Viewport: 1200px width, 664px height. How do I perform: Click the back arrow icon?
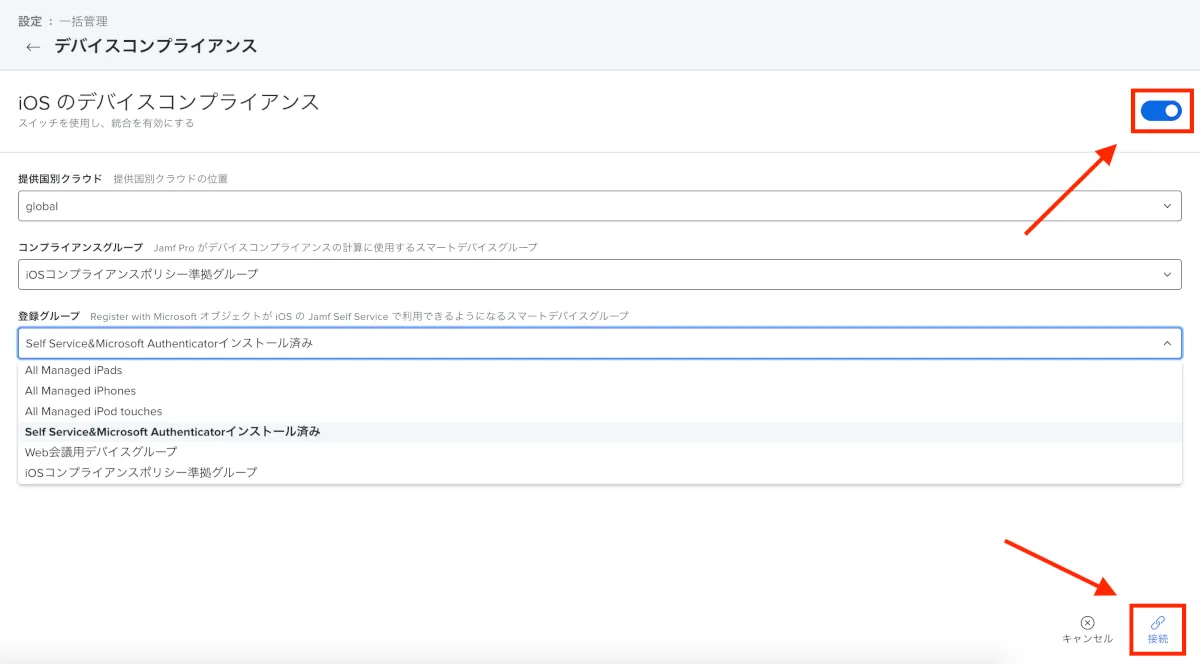(x=33, y=47)
